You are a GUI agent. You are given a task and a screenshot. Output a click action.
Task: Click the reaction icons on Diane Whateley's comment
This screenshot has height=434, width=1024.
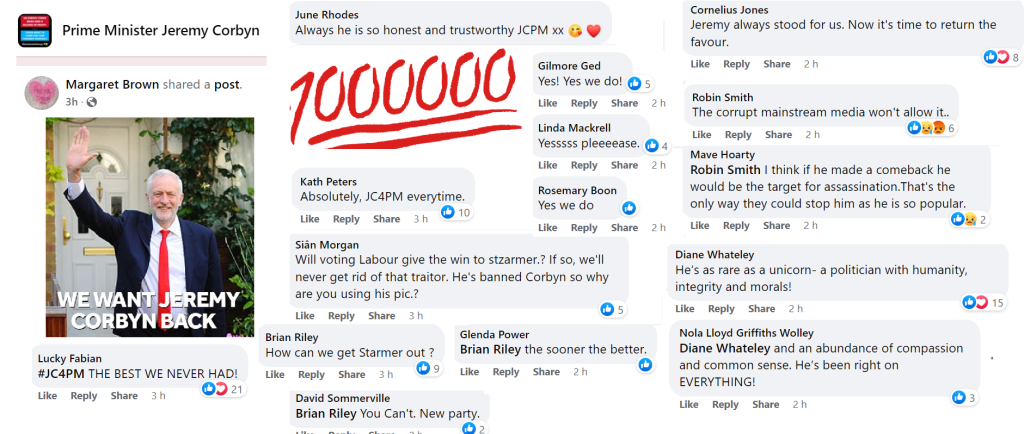tap(975, 302)
